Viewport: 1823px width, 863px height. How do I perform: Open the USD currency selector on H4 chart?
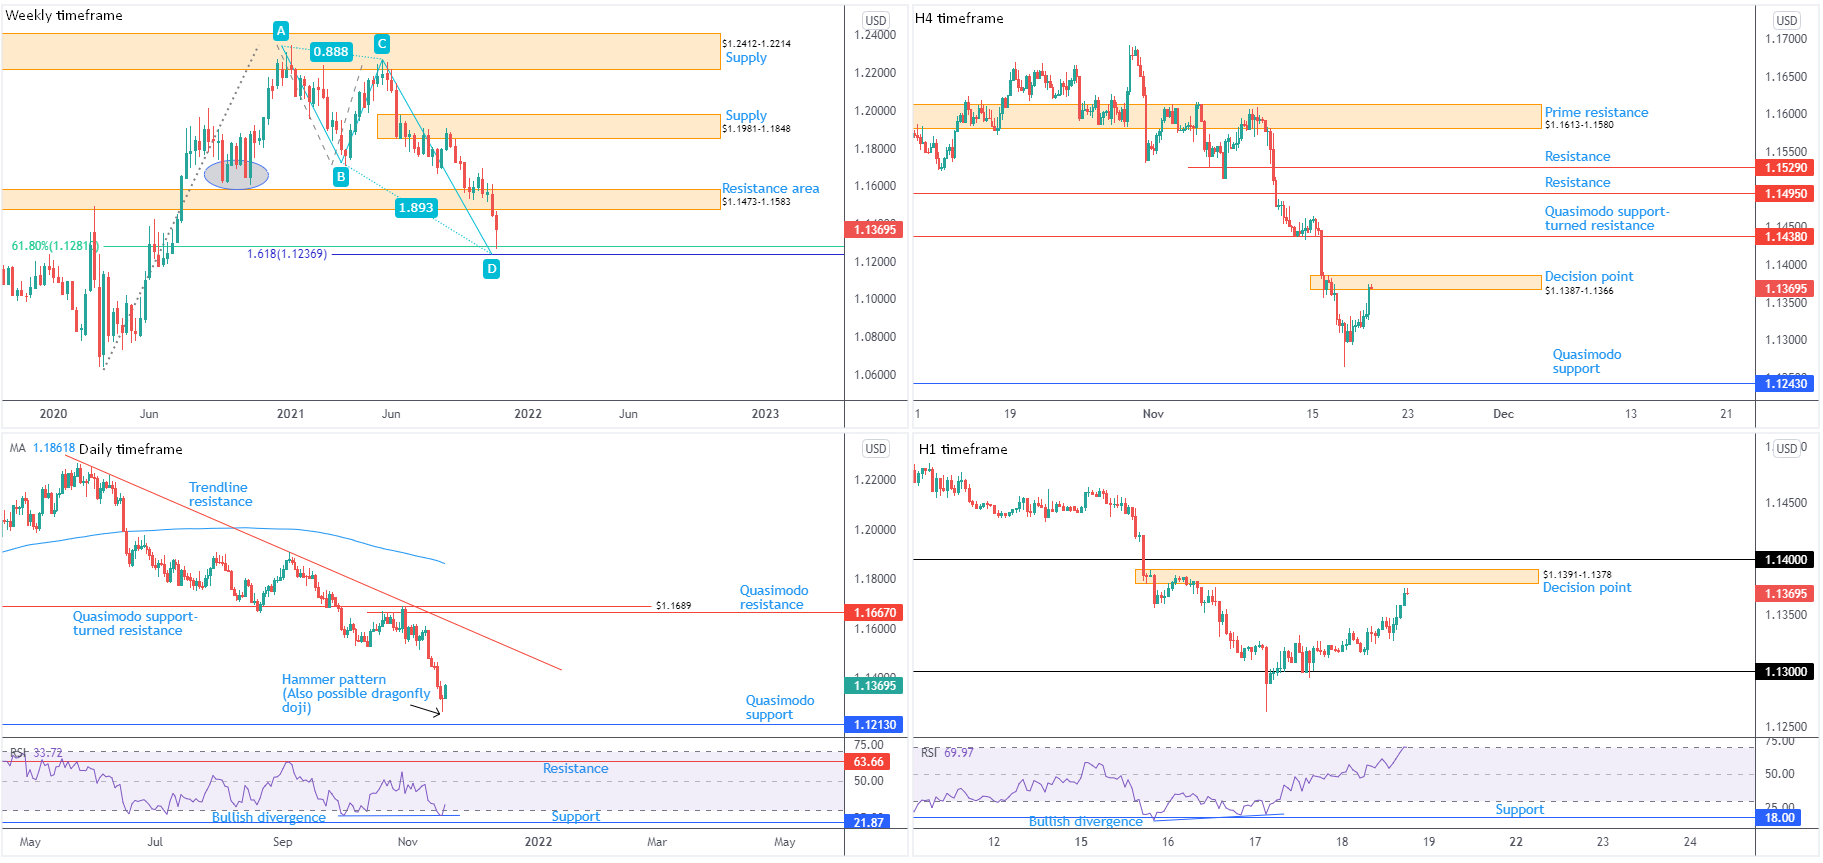[x=1787, y=20]
